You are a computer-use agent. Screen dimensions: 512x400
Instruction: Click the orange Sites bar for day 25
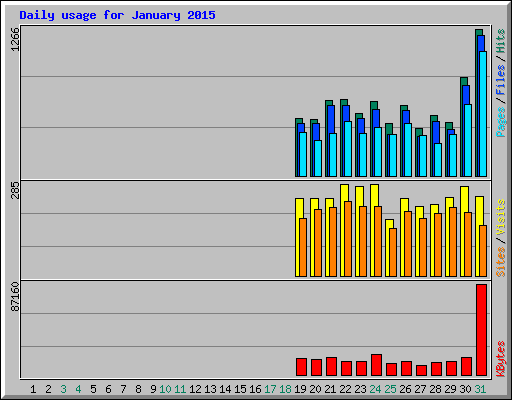click(x=393, y=252)
